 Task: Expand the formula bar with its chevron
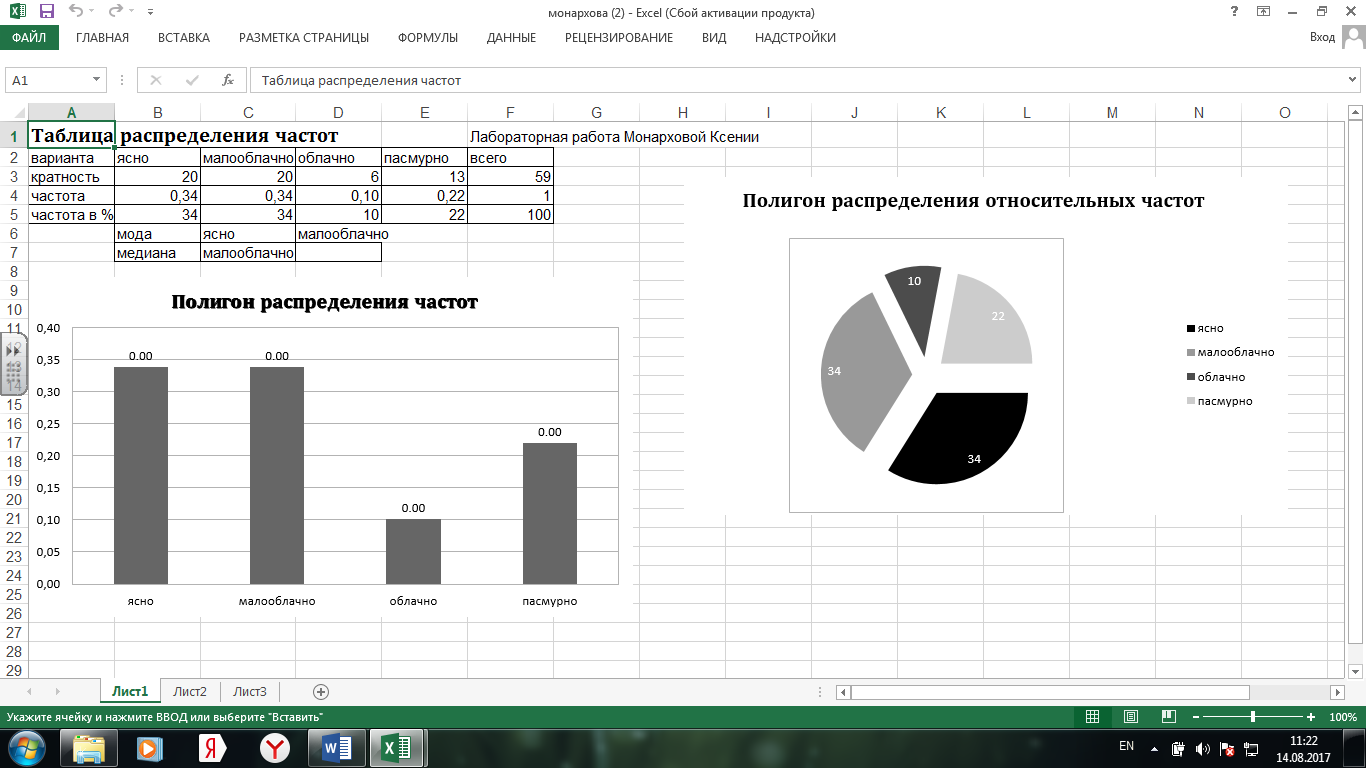tap(1353, 80)
